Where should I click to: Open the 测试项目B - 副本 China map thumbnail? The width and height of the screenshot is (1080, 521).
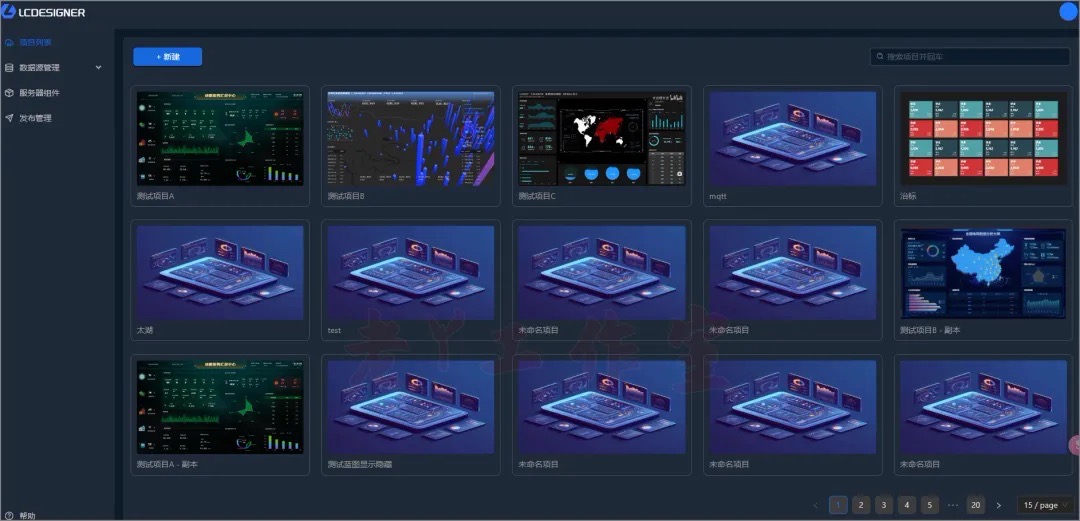click(983, 273)
